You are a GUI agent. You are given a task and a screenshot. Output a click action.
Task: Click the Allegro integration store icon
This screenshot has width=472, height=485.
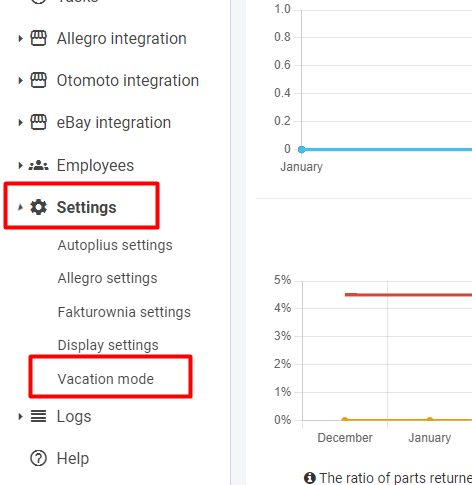coord(39,38)
